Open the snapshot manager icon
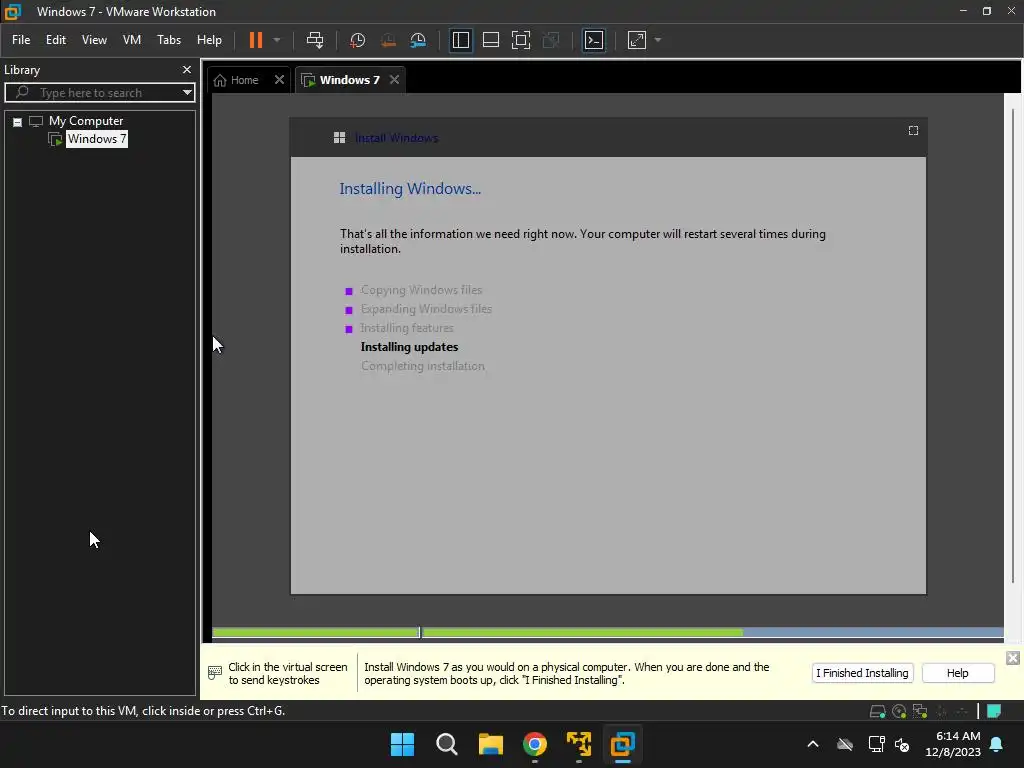This screenshot has width=1024, height=768. pos(418,40)
